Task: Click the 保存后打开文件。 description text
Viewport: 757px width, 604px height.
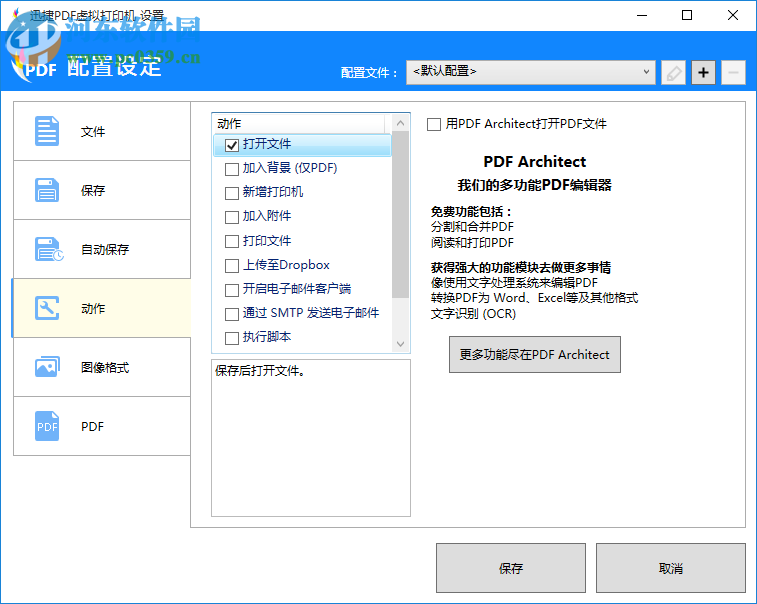Action: pos(260,371)
